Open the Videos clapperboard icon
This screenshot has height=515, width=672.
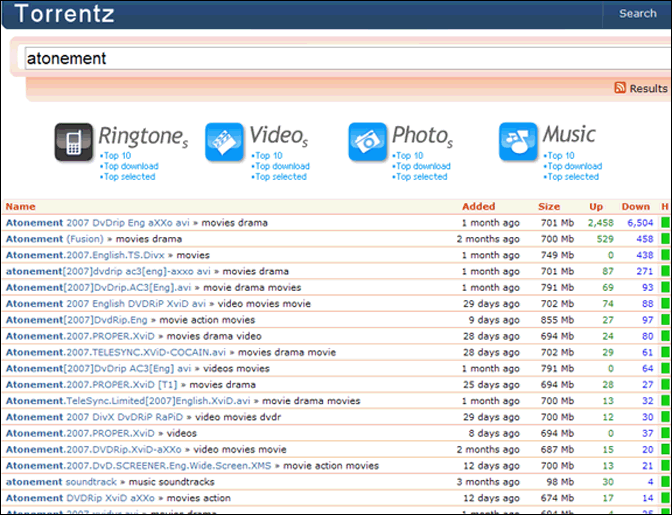pos(224,142)
